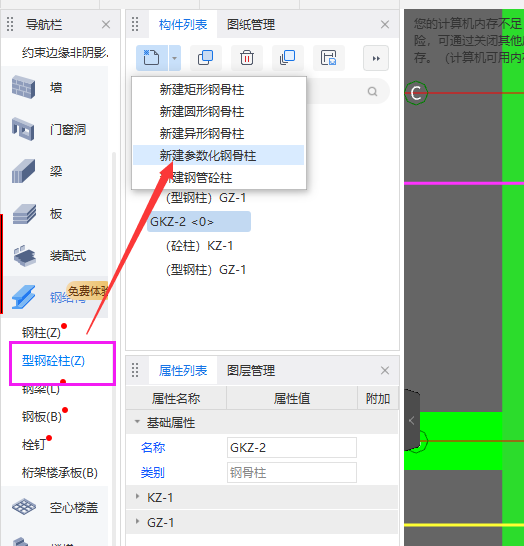The width and height of the screenshot is (524, 546).
Task: Close the 构件列表 panel
Action: [385, 25]
